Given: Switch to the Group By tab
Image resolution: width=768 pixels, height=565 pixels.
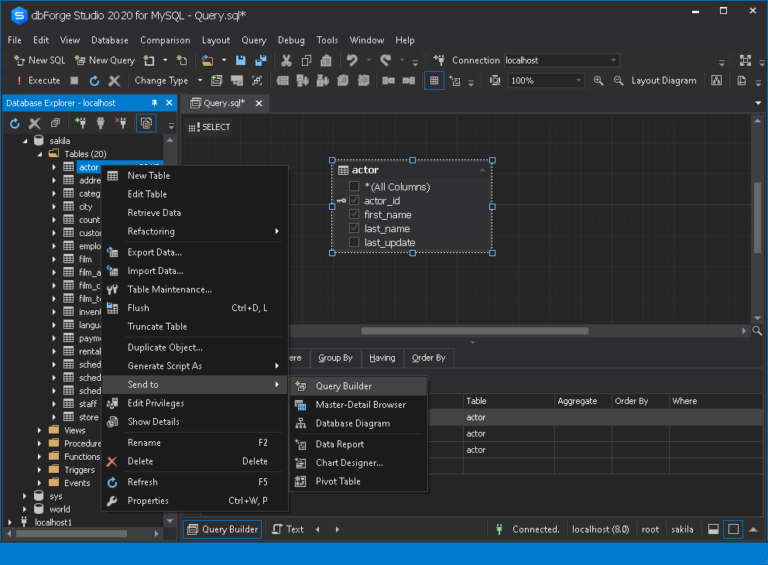Looking at the screenshot, I should point(335,358).
